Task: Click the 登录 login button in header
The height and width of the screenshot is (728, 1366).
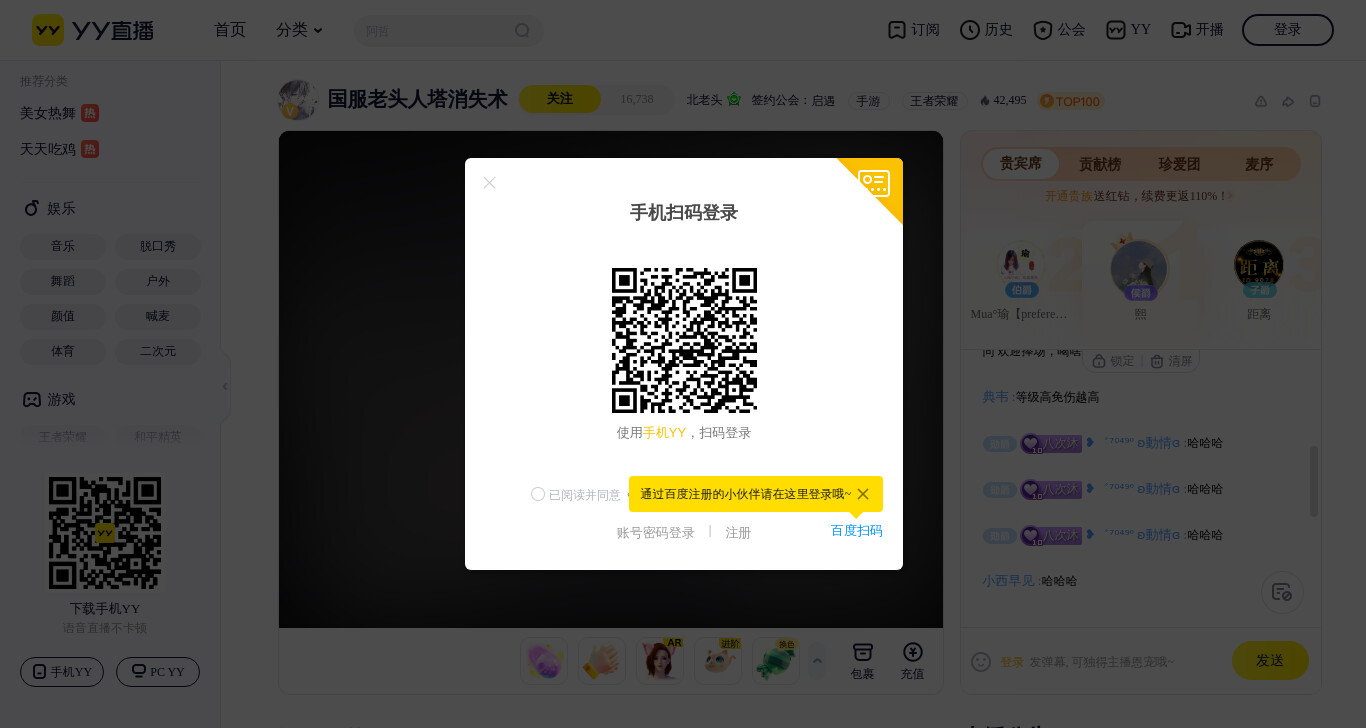Action: 1287,30
